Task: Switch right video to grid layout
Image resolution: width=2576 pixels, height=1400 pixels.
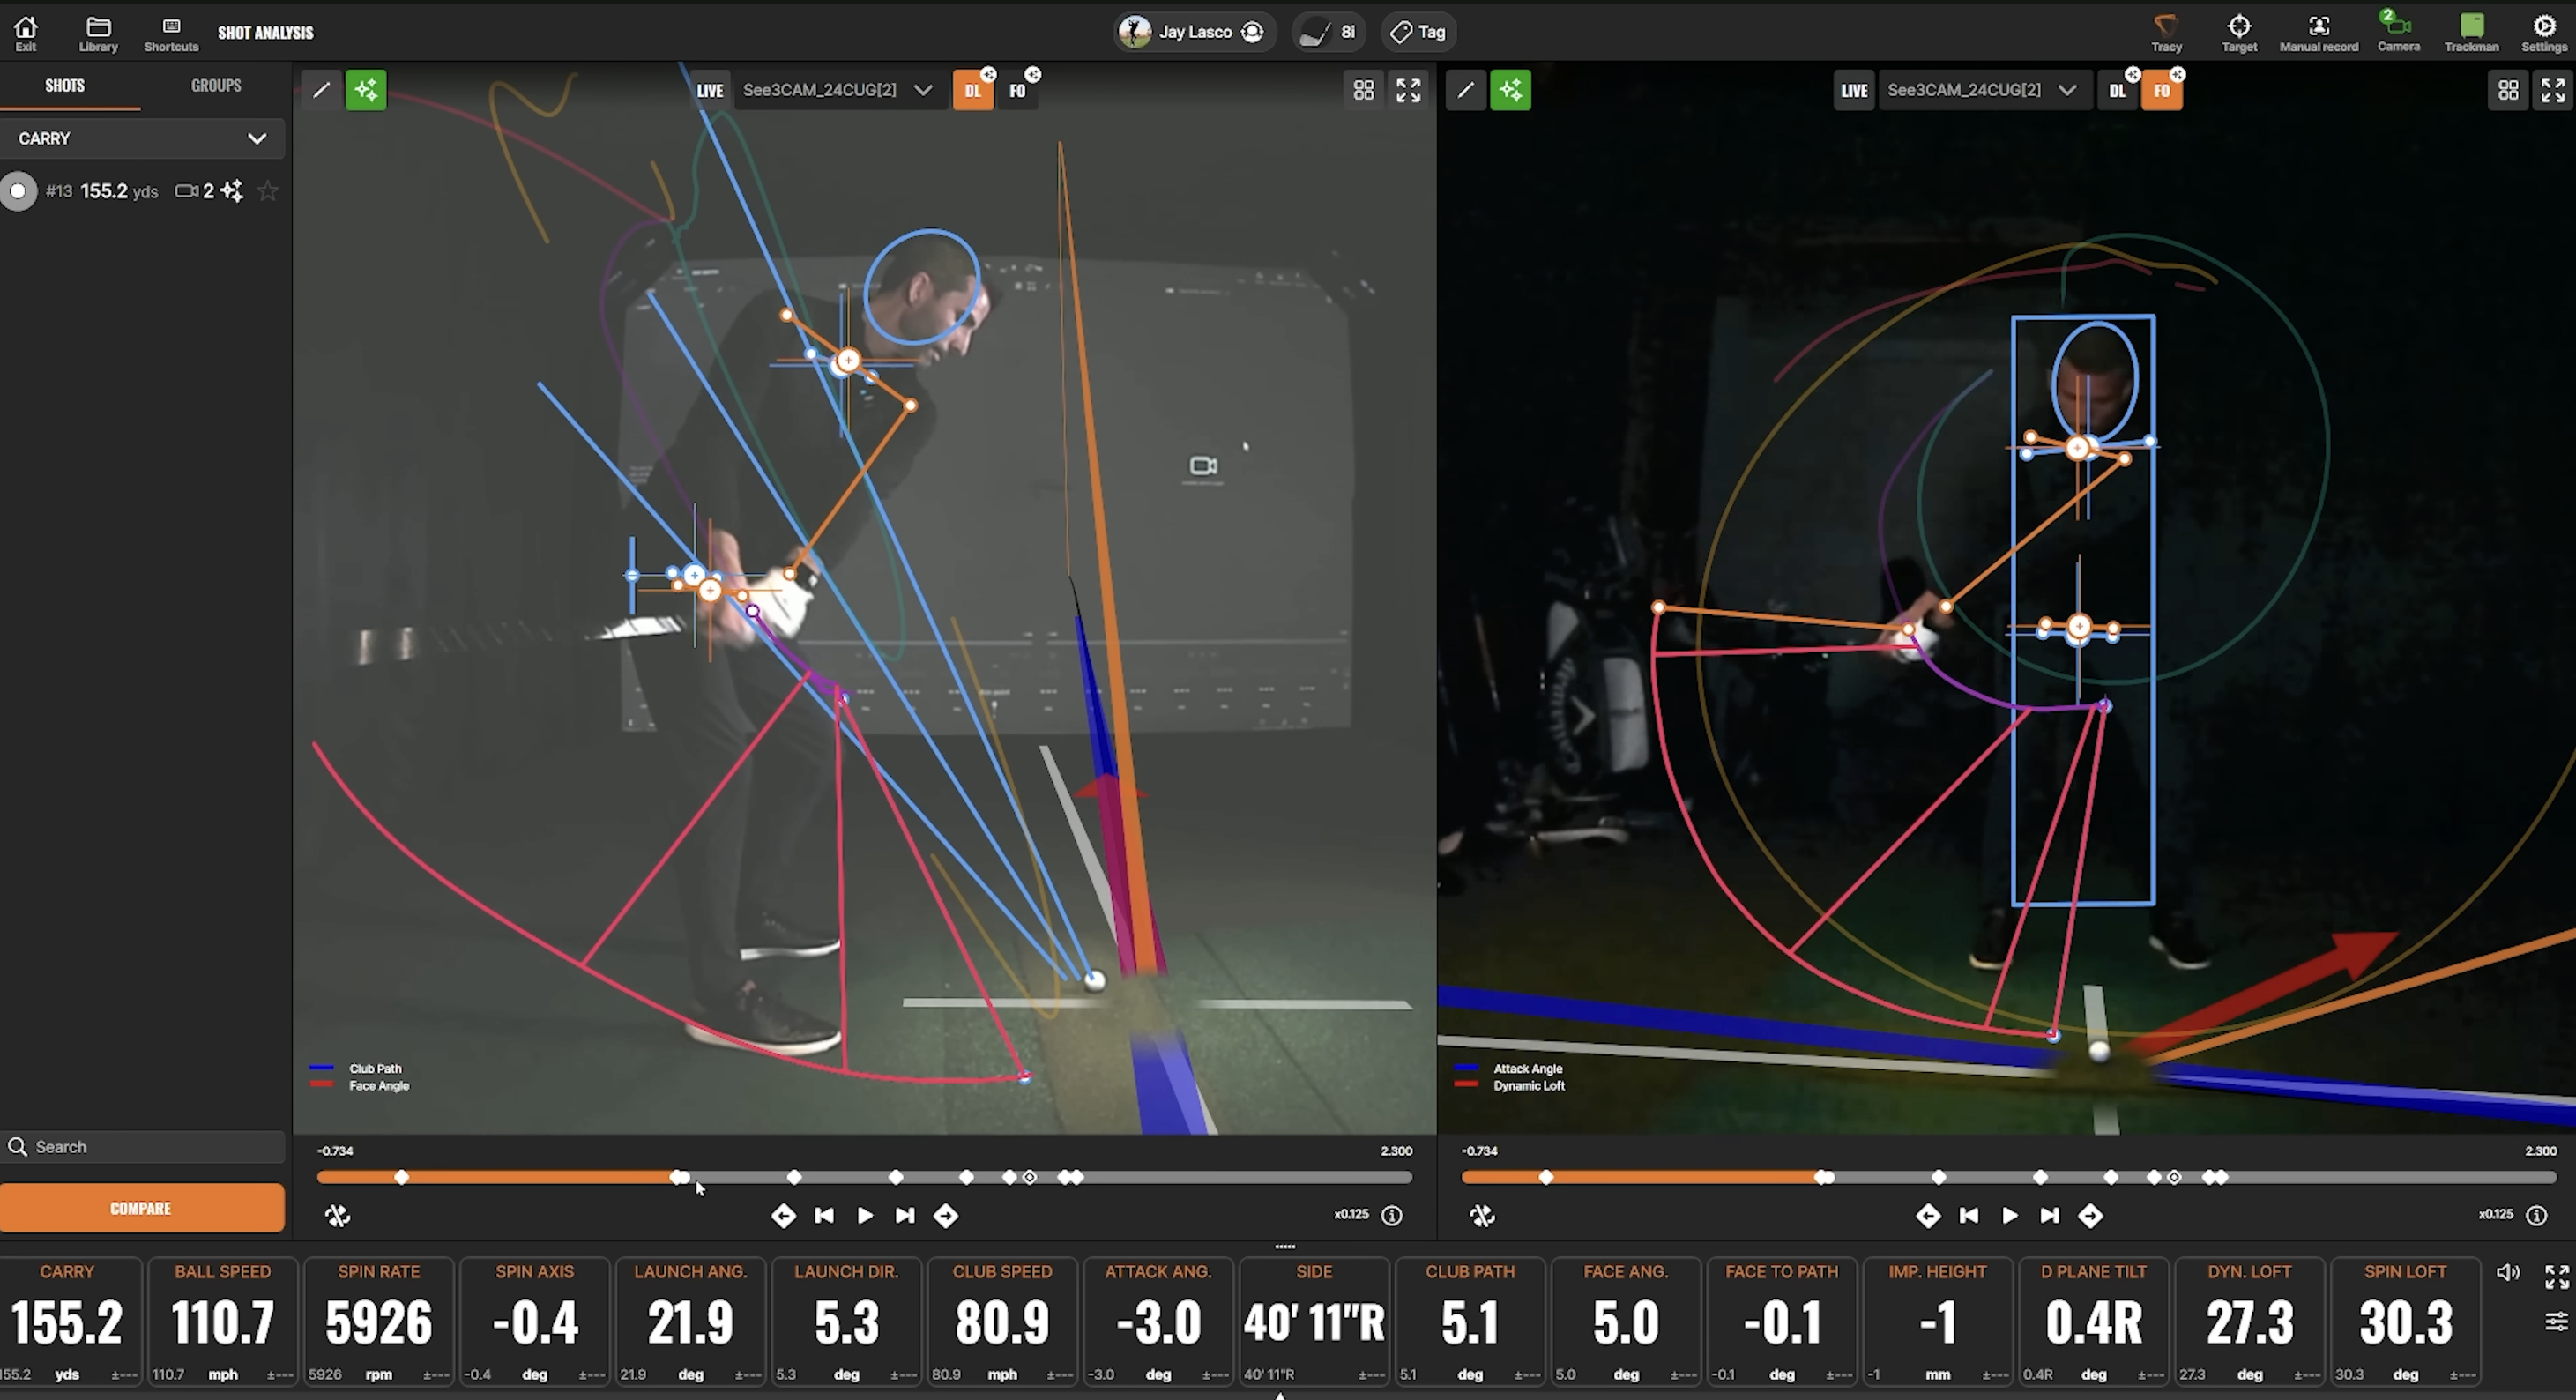Action: coord(2508,90)
